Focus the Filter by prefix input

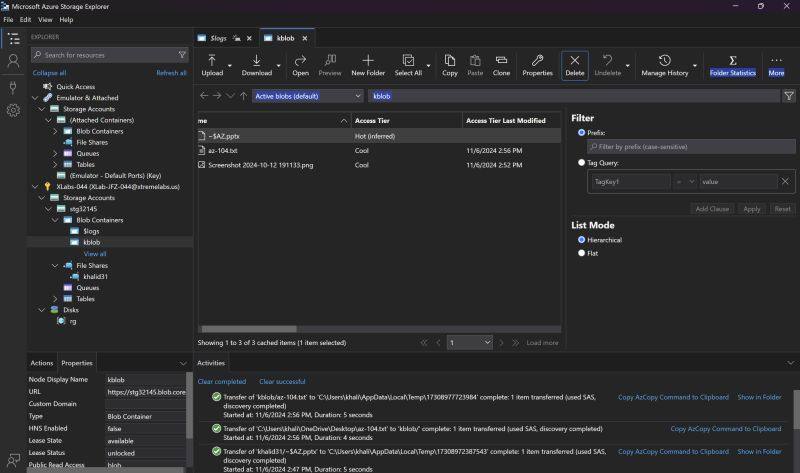[691, 146]
